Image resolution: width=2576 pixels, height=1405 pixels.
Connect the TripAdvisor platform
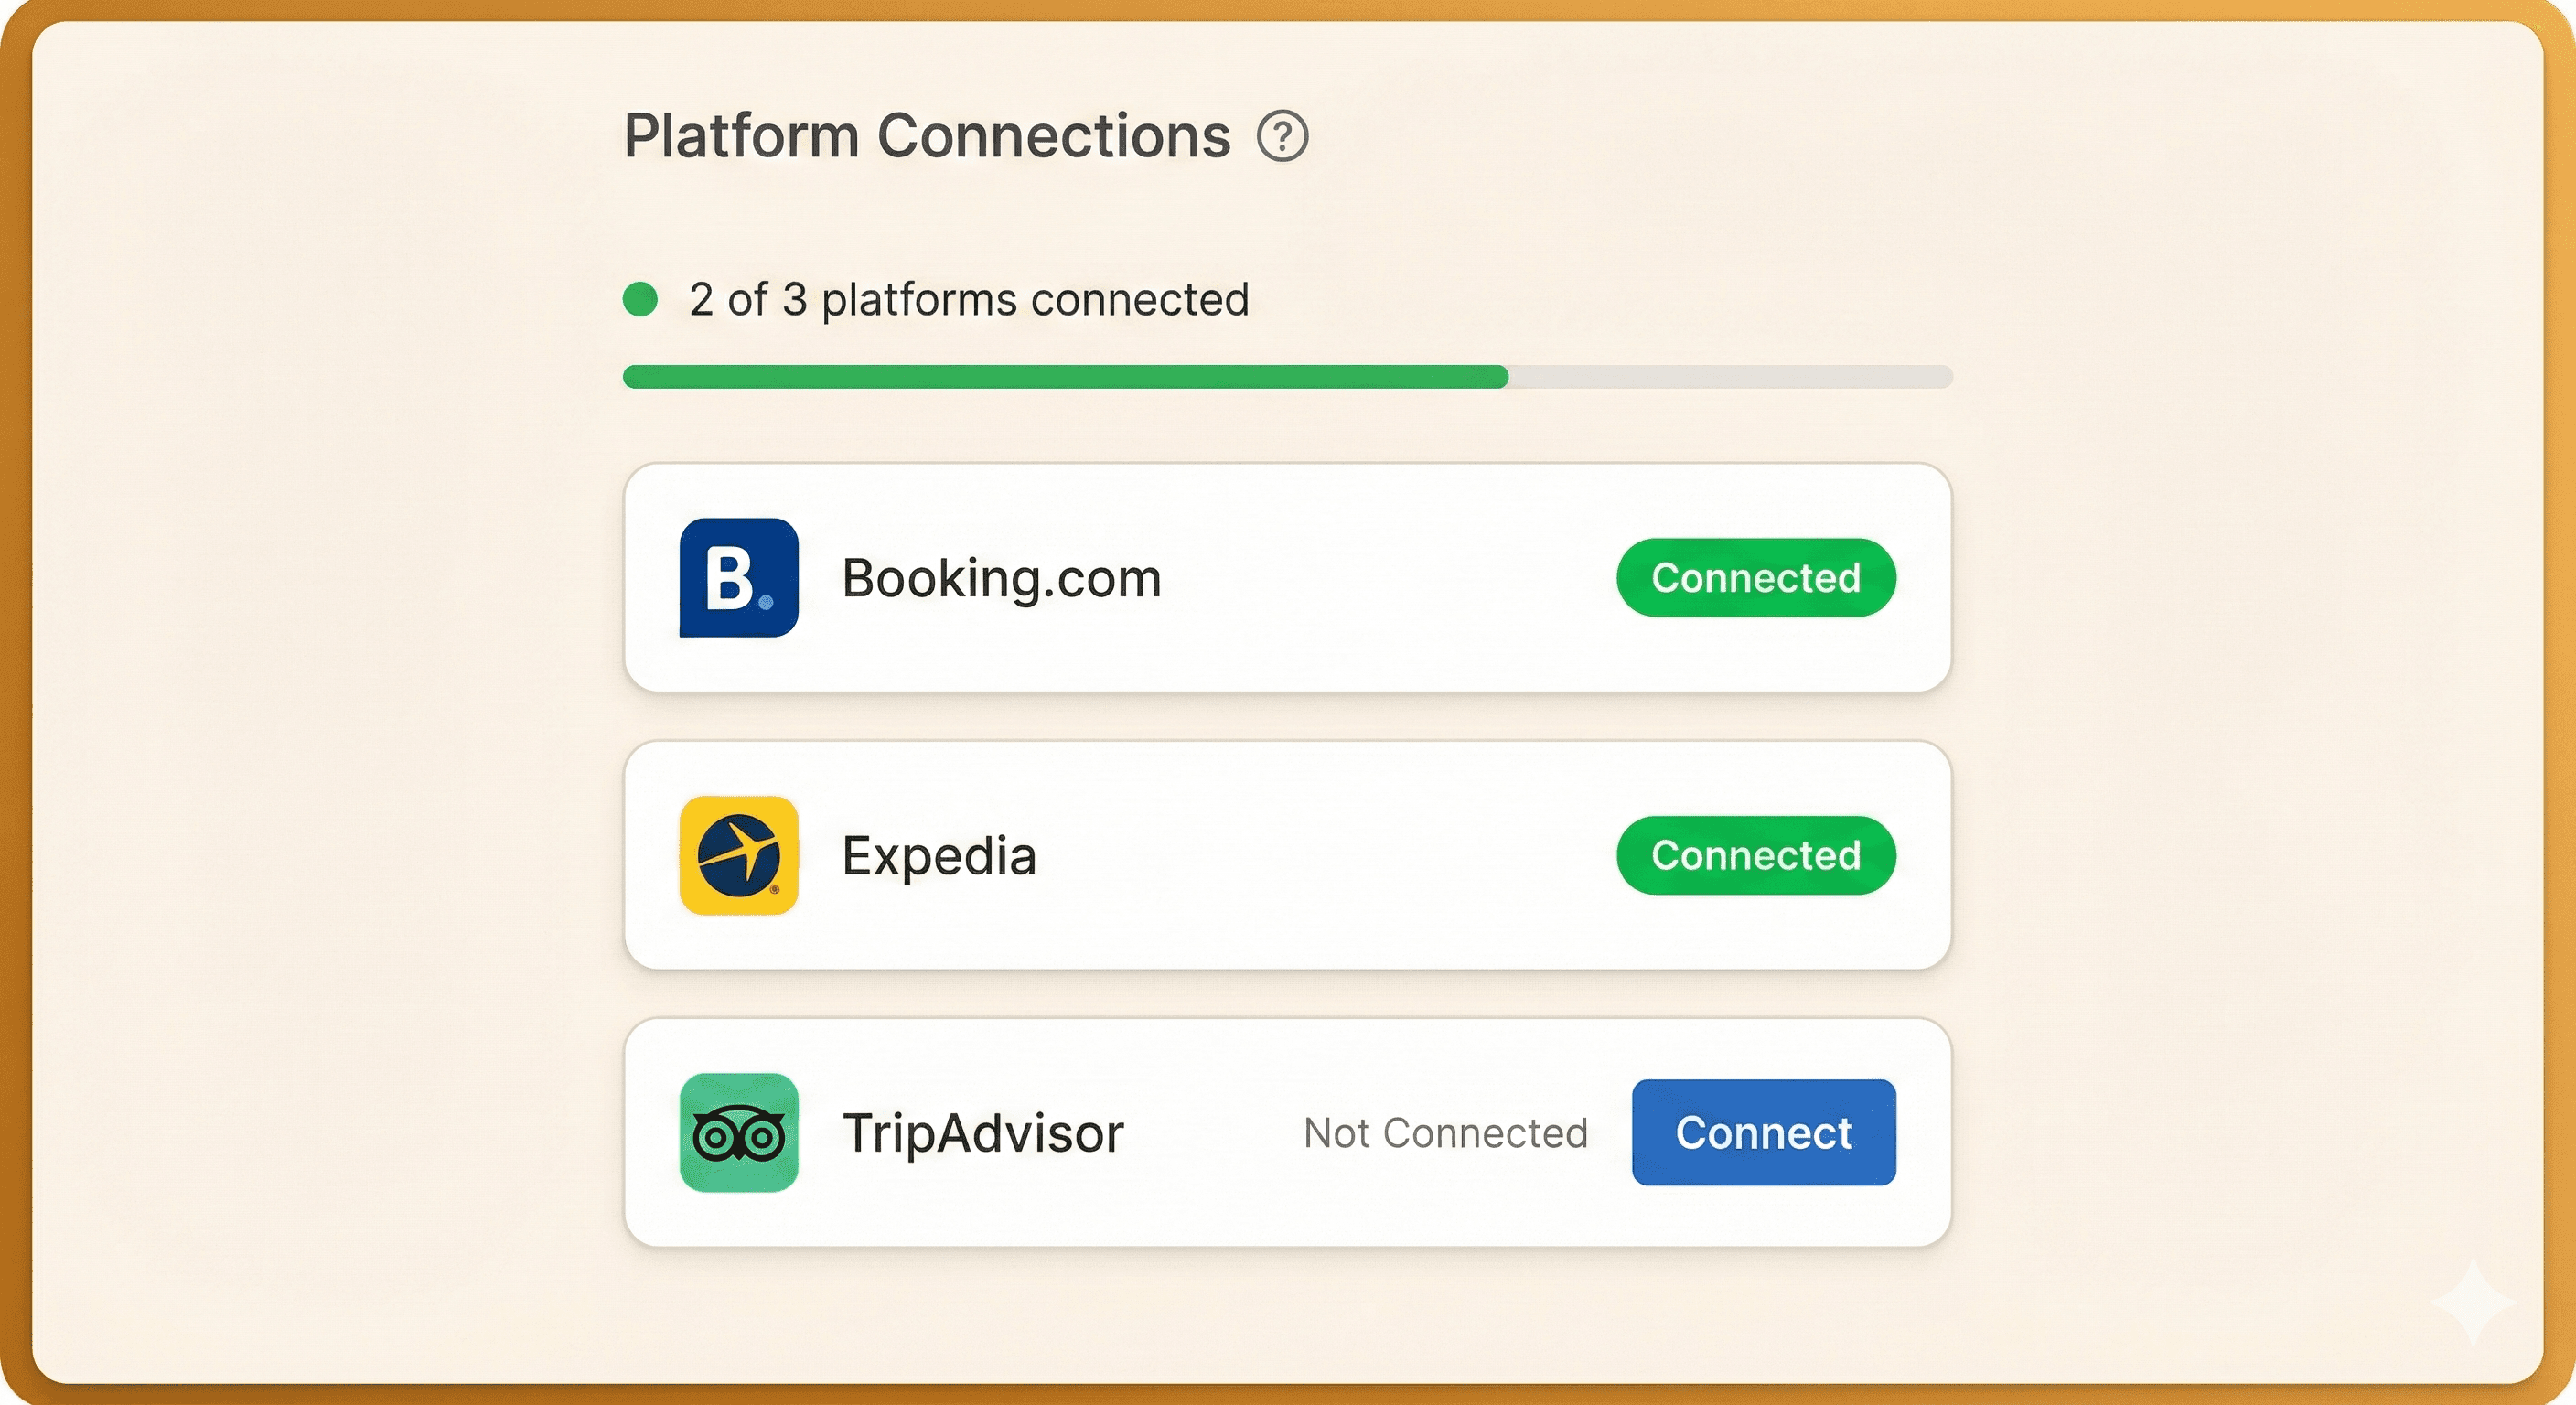point(1763,1133)
